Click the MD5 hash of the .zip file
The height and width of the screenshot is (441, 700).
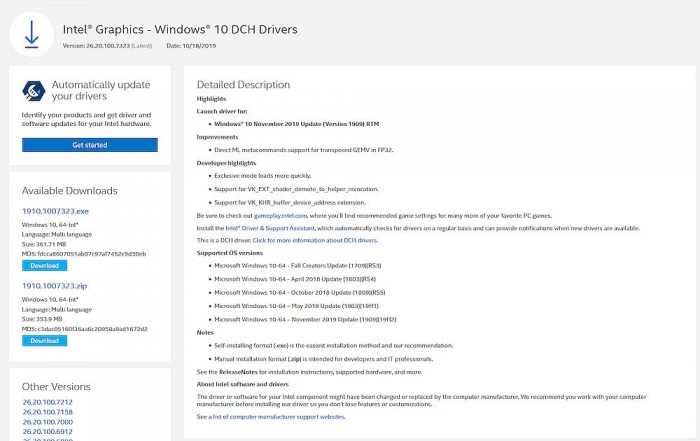point(84,329)
